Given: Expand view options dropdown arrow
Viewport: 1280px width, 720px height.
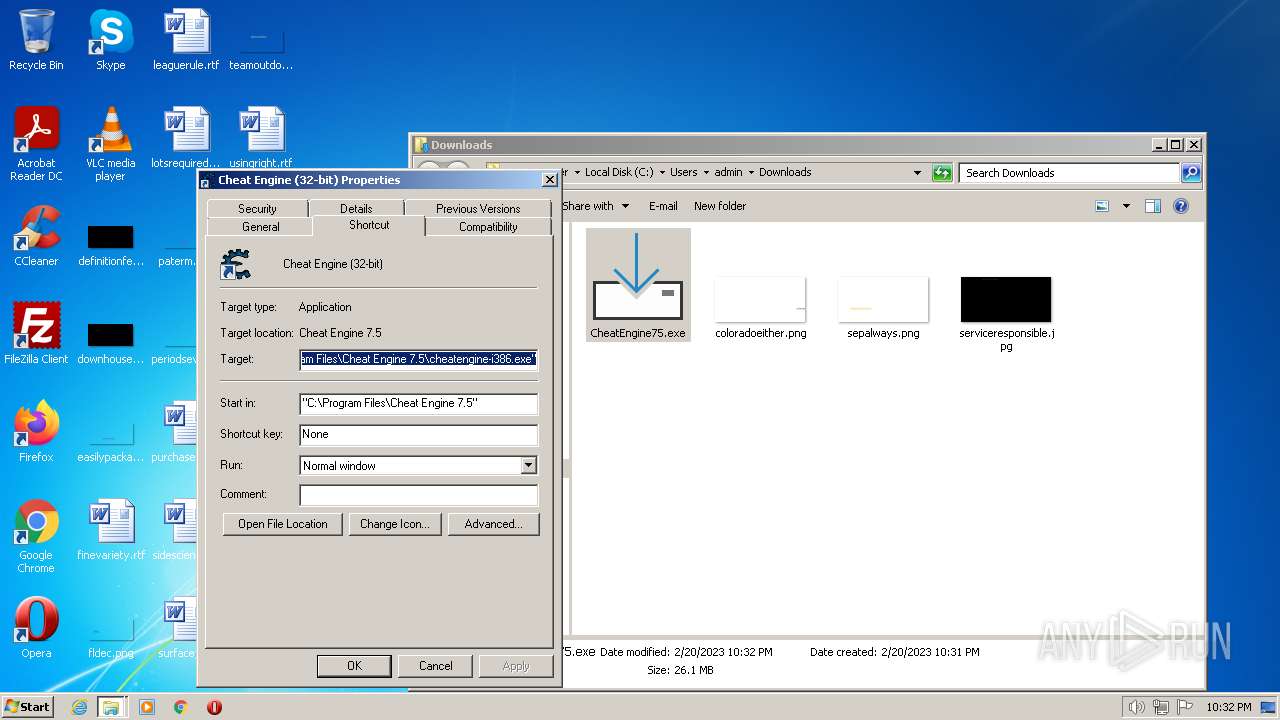Looking at the screenshot, I should (x=1126, y=206).
